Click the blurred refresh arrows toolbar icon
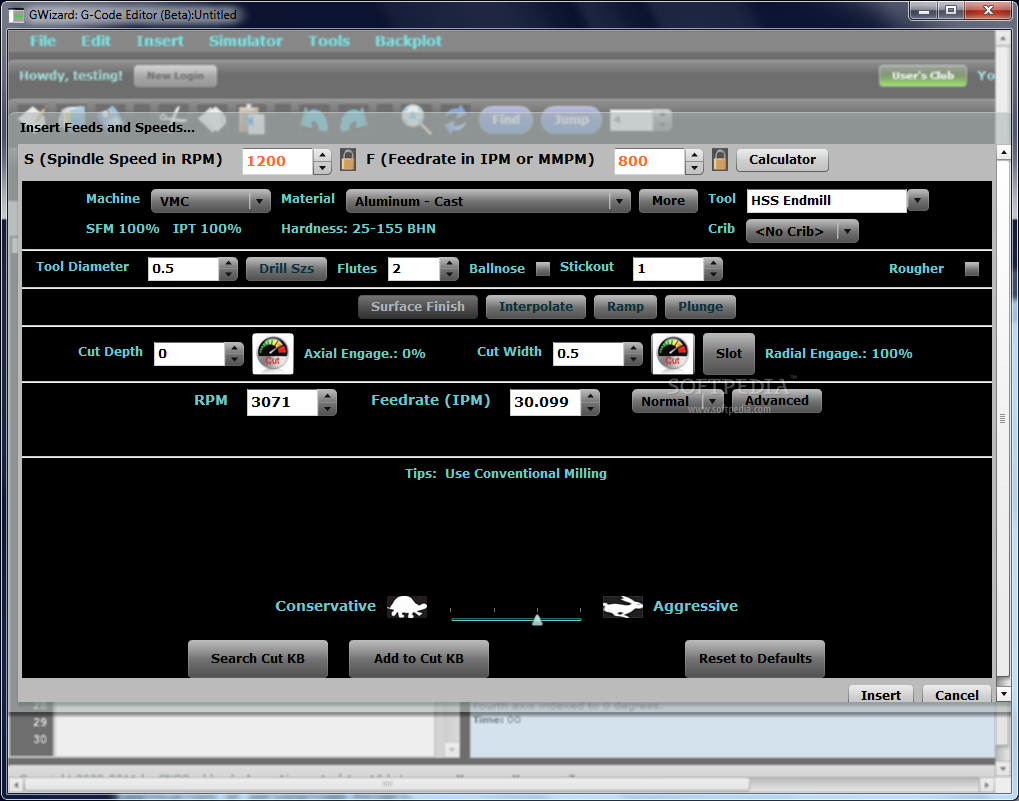 click(456, 120)
